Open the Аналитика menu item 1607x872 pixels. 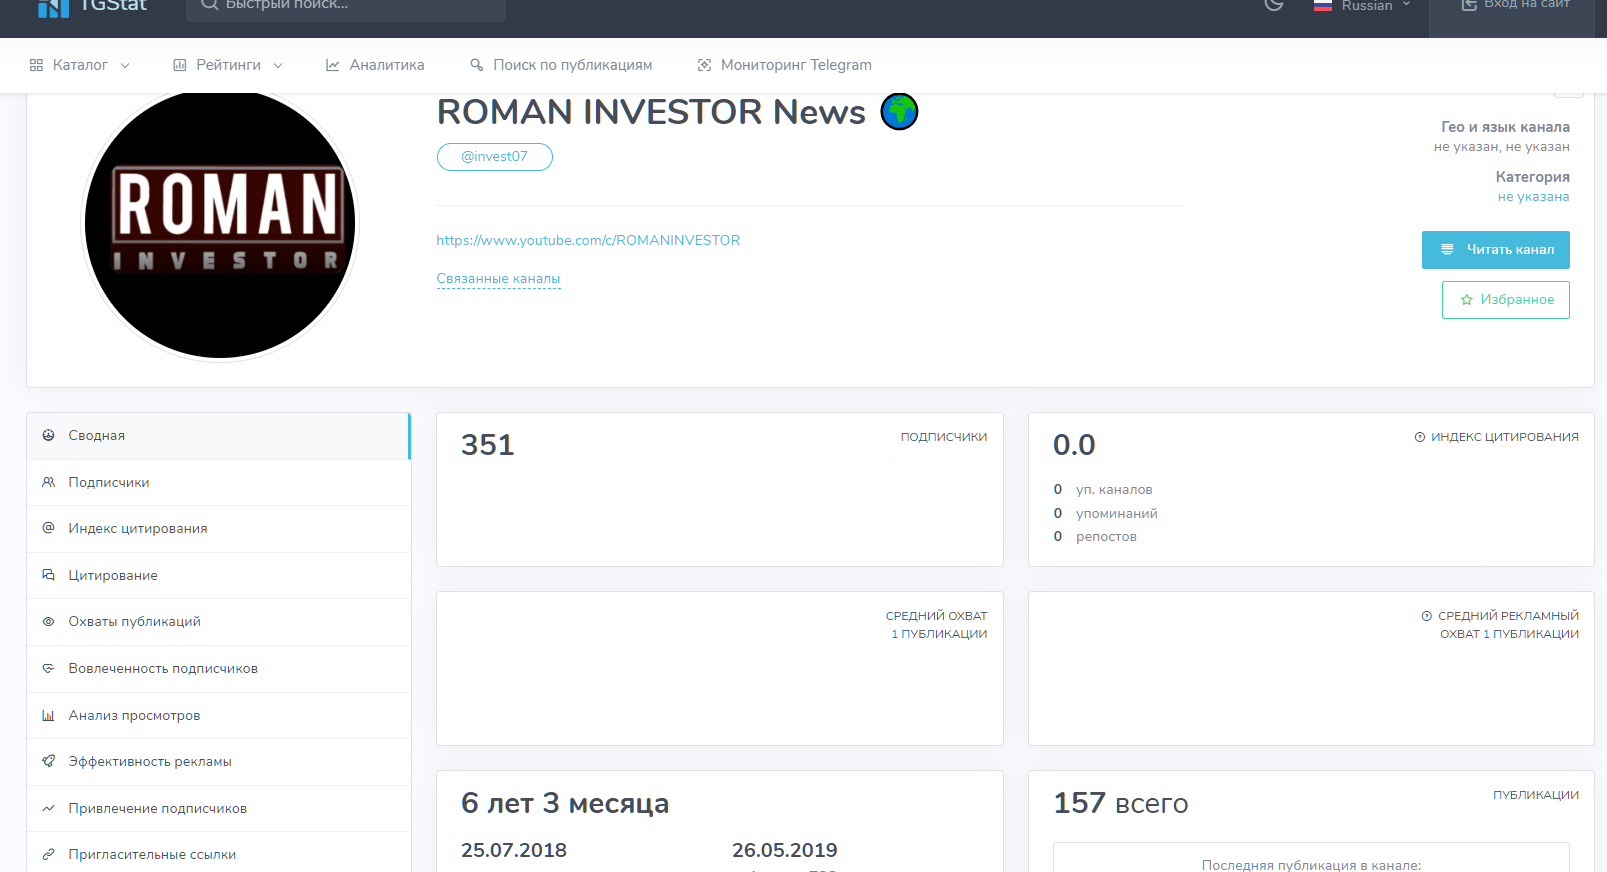tap(375, 65)
